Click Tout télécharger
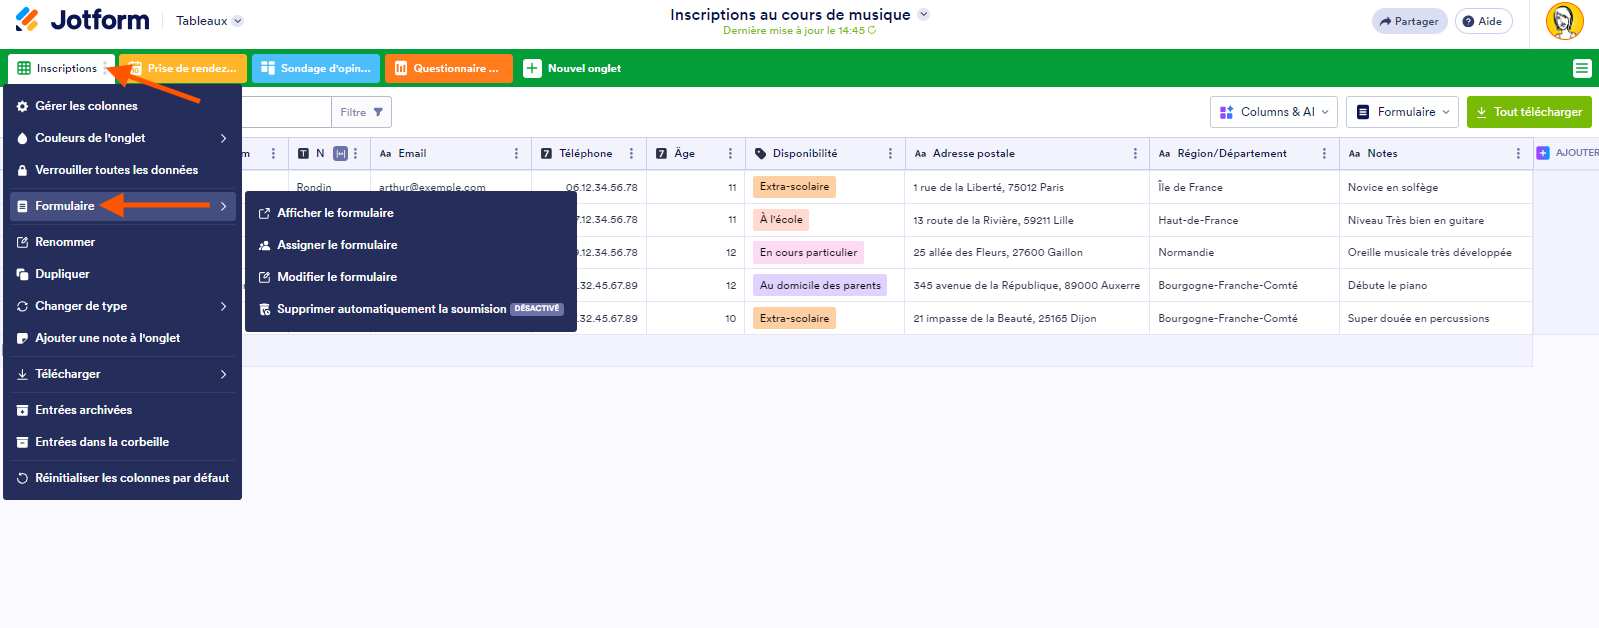The image size is (1599, 628). [x=1529, y=112]
